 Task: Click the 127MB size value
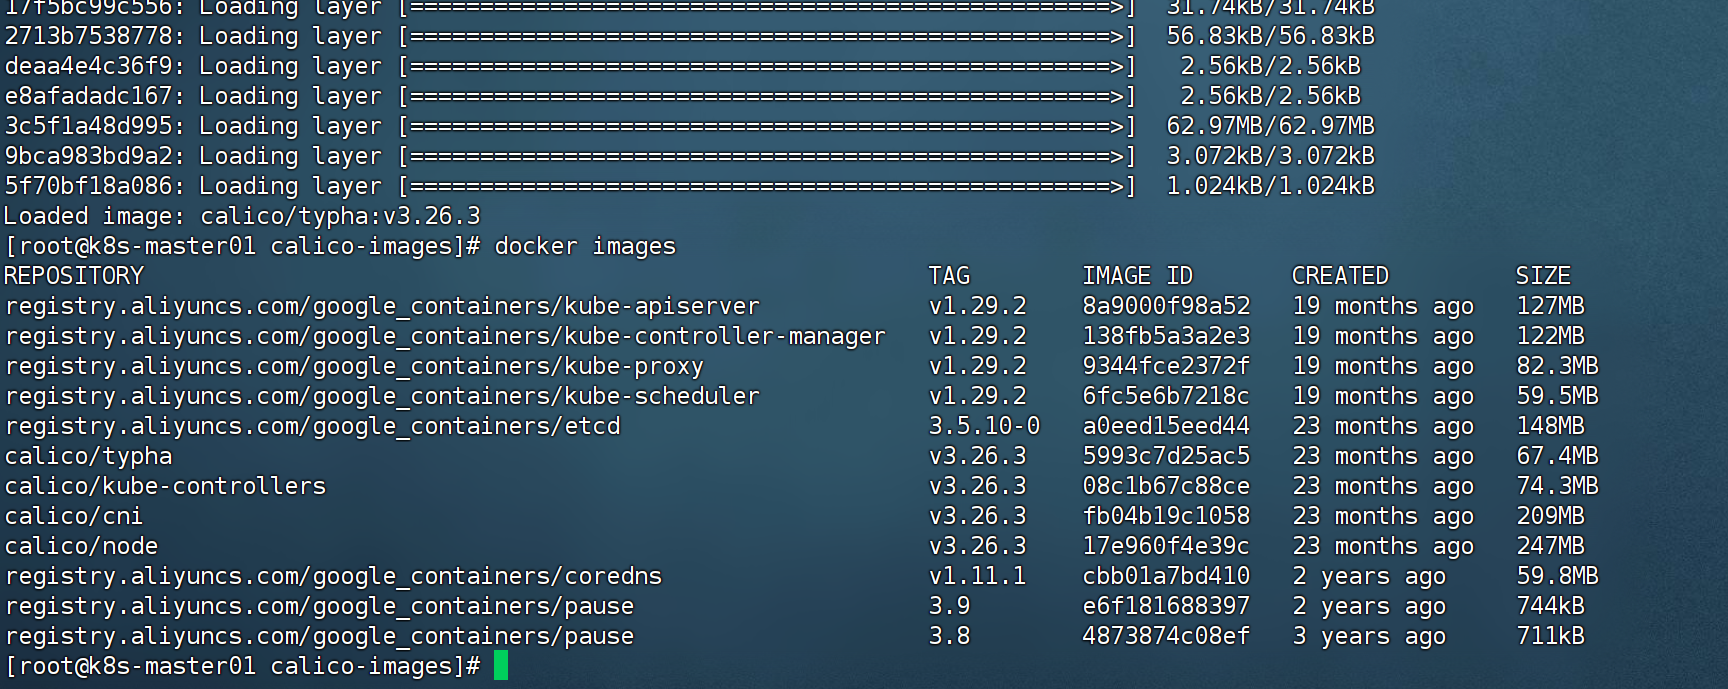pyautogui.click(x=1550, y=306)
